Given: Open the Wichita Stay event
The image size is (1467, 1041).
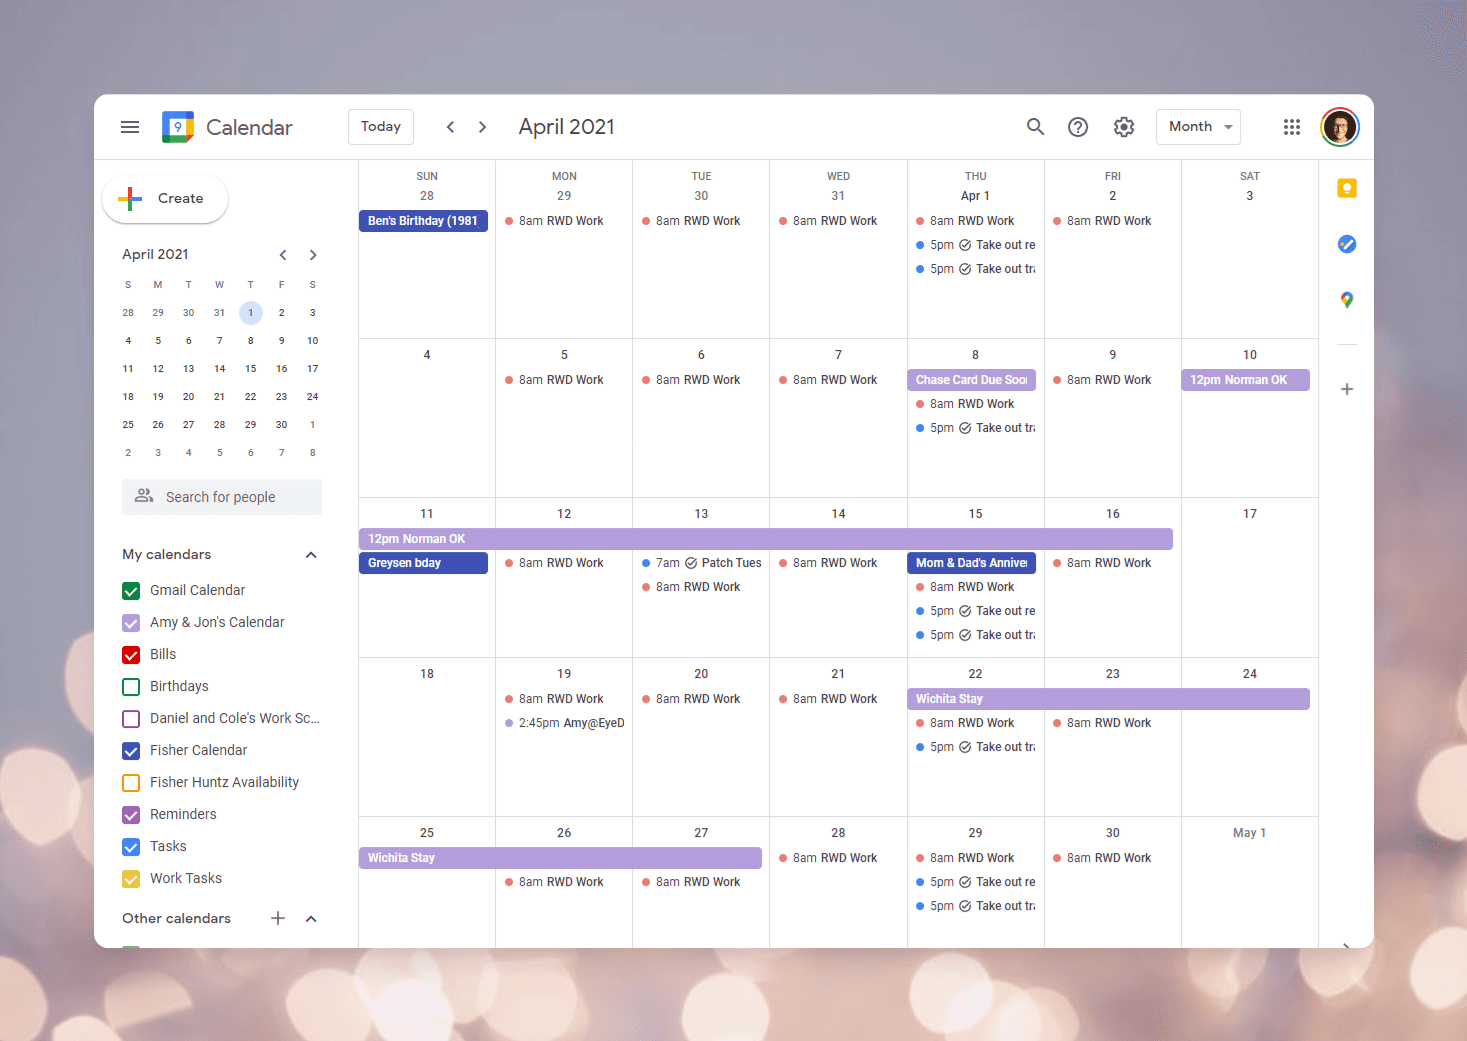Looking at the screenshot, I should pyautogui.click(x=1100, y=698).
